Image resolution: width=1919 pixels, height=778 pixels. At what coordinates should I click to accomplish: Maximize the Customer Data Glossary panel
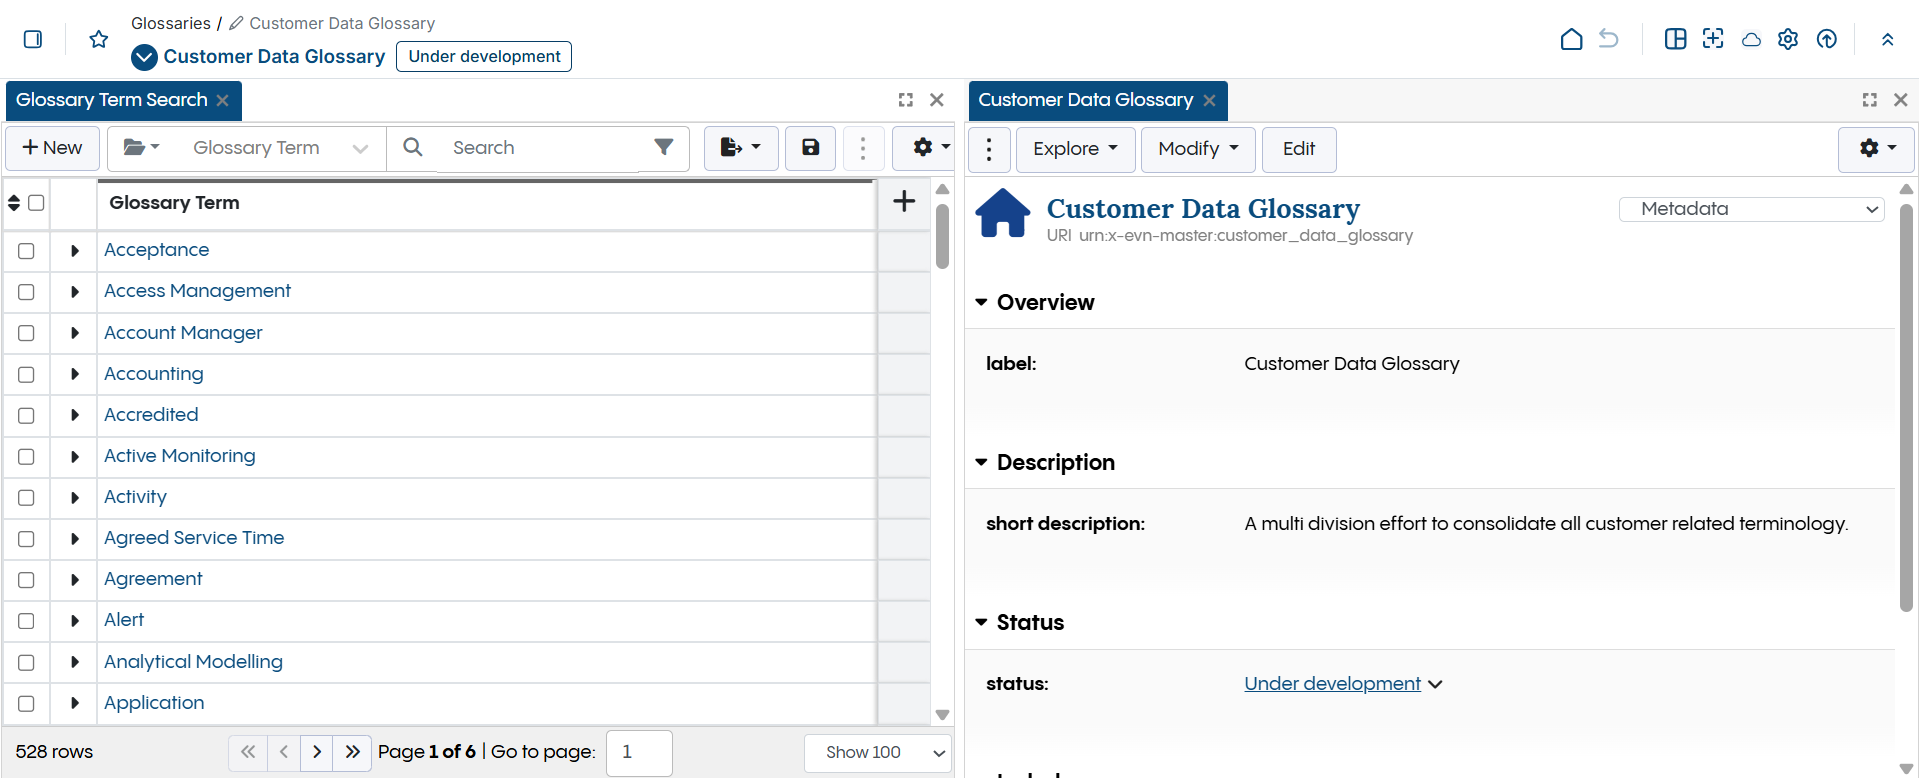[1869, 100]
